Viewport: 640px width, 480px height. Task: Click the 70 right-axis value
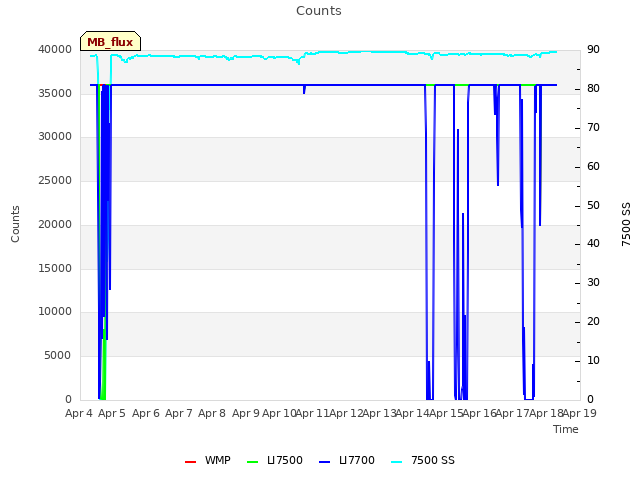593,128
